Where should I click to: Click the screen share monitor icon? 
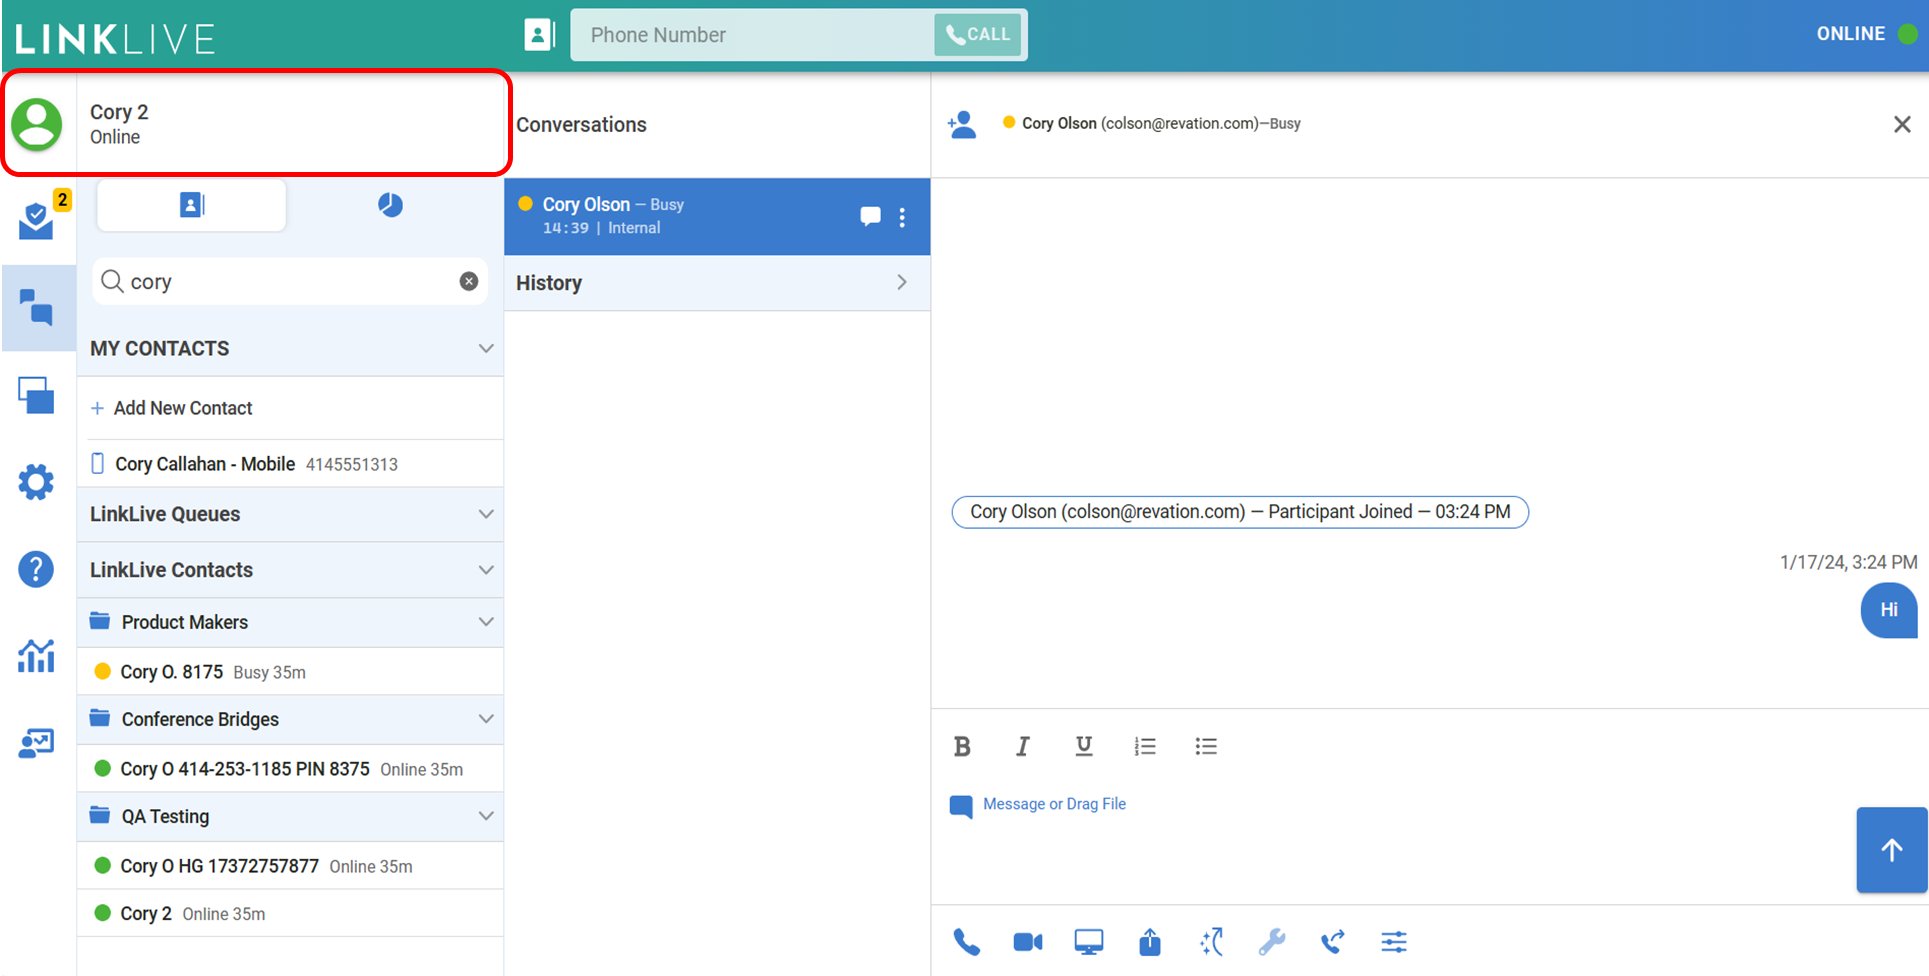pos(1088,942)
